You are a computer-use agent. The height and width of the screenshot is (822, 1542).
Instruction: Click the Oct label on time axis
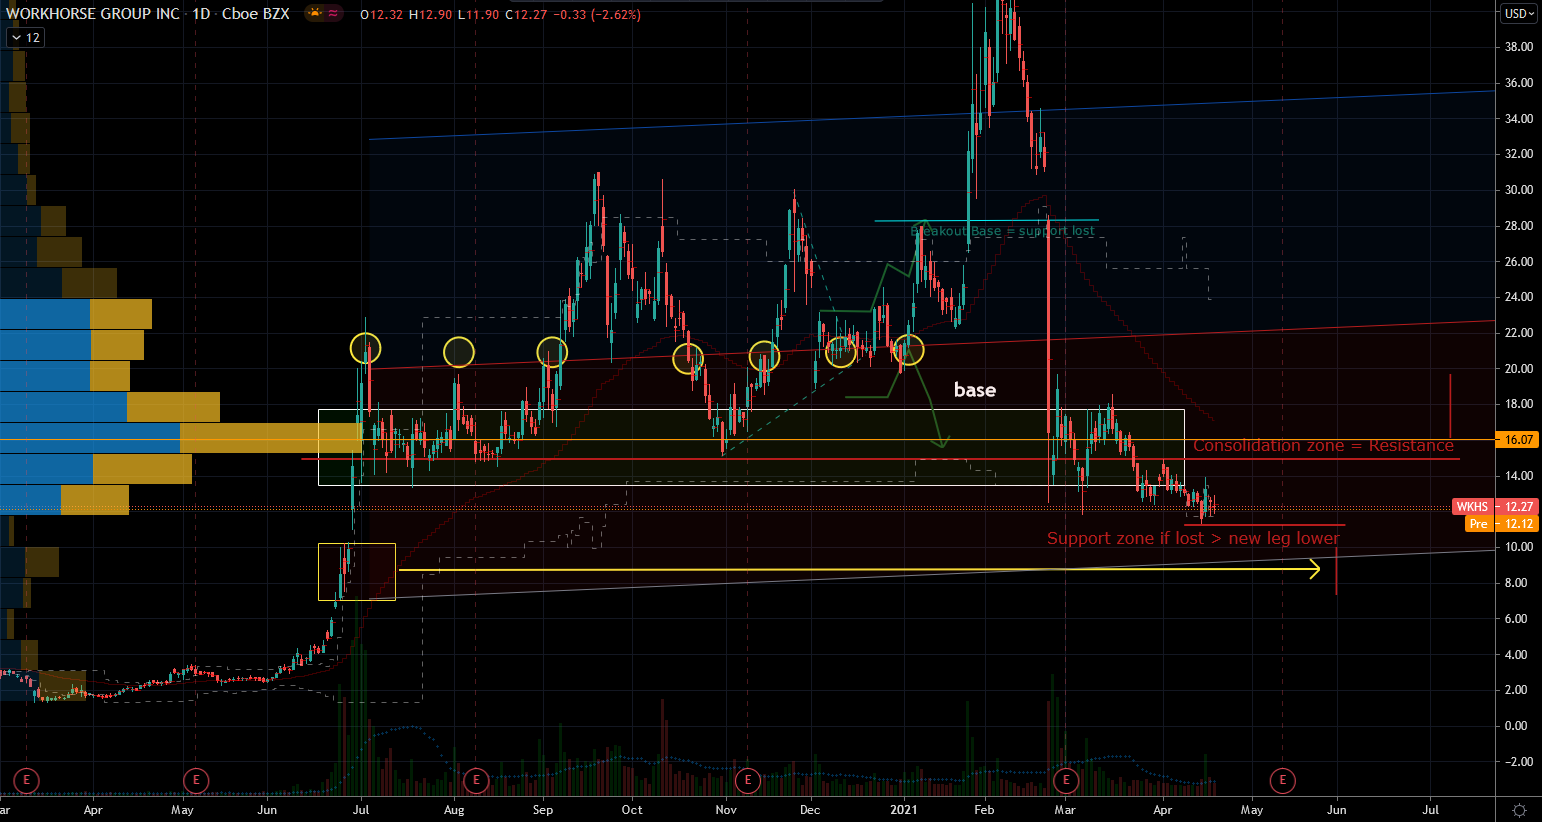click(632, 810)
